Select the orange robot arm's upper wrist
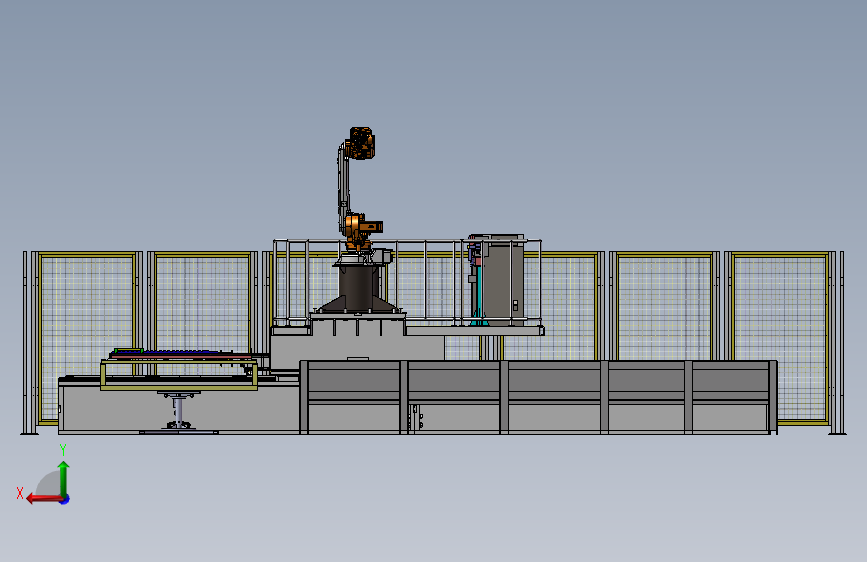Screen dimensions: 867x562 (x=362, y=143)
